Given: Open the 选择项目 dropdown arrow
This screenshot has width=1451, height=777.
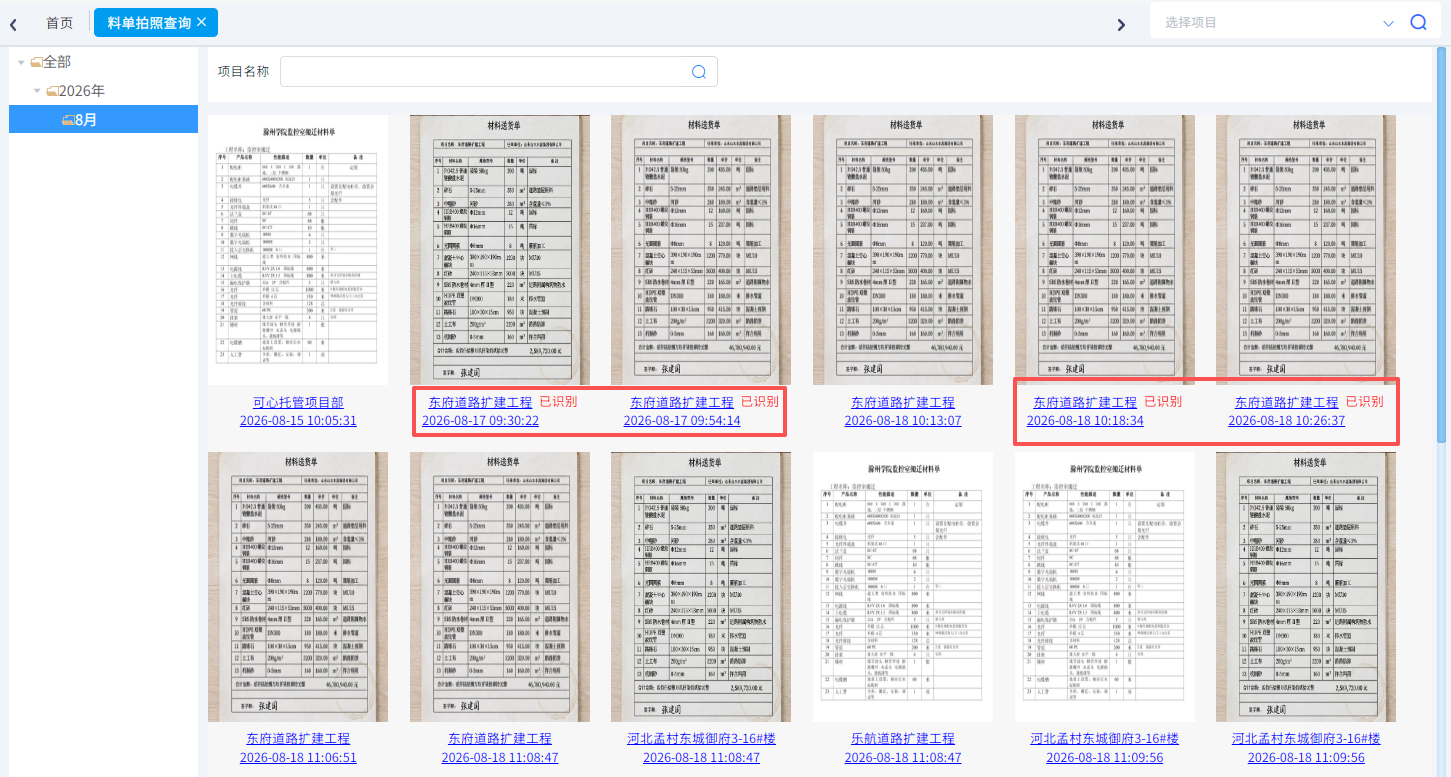Looking at the screenshot, I should (x=1388, y=23).
